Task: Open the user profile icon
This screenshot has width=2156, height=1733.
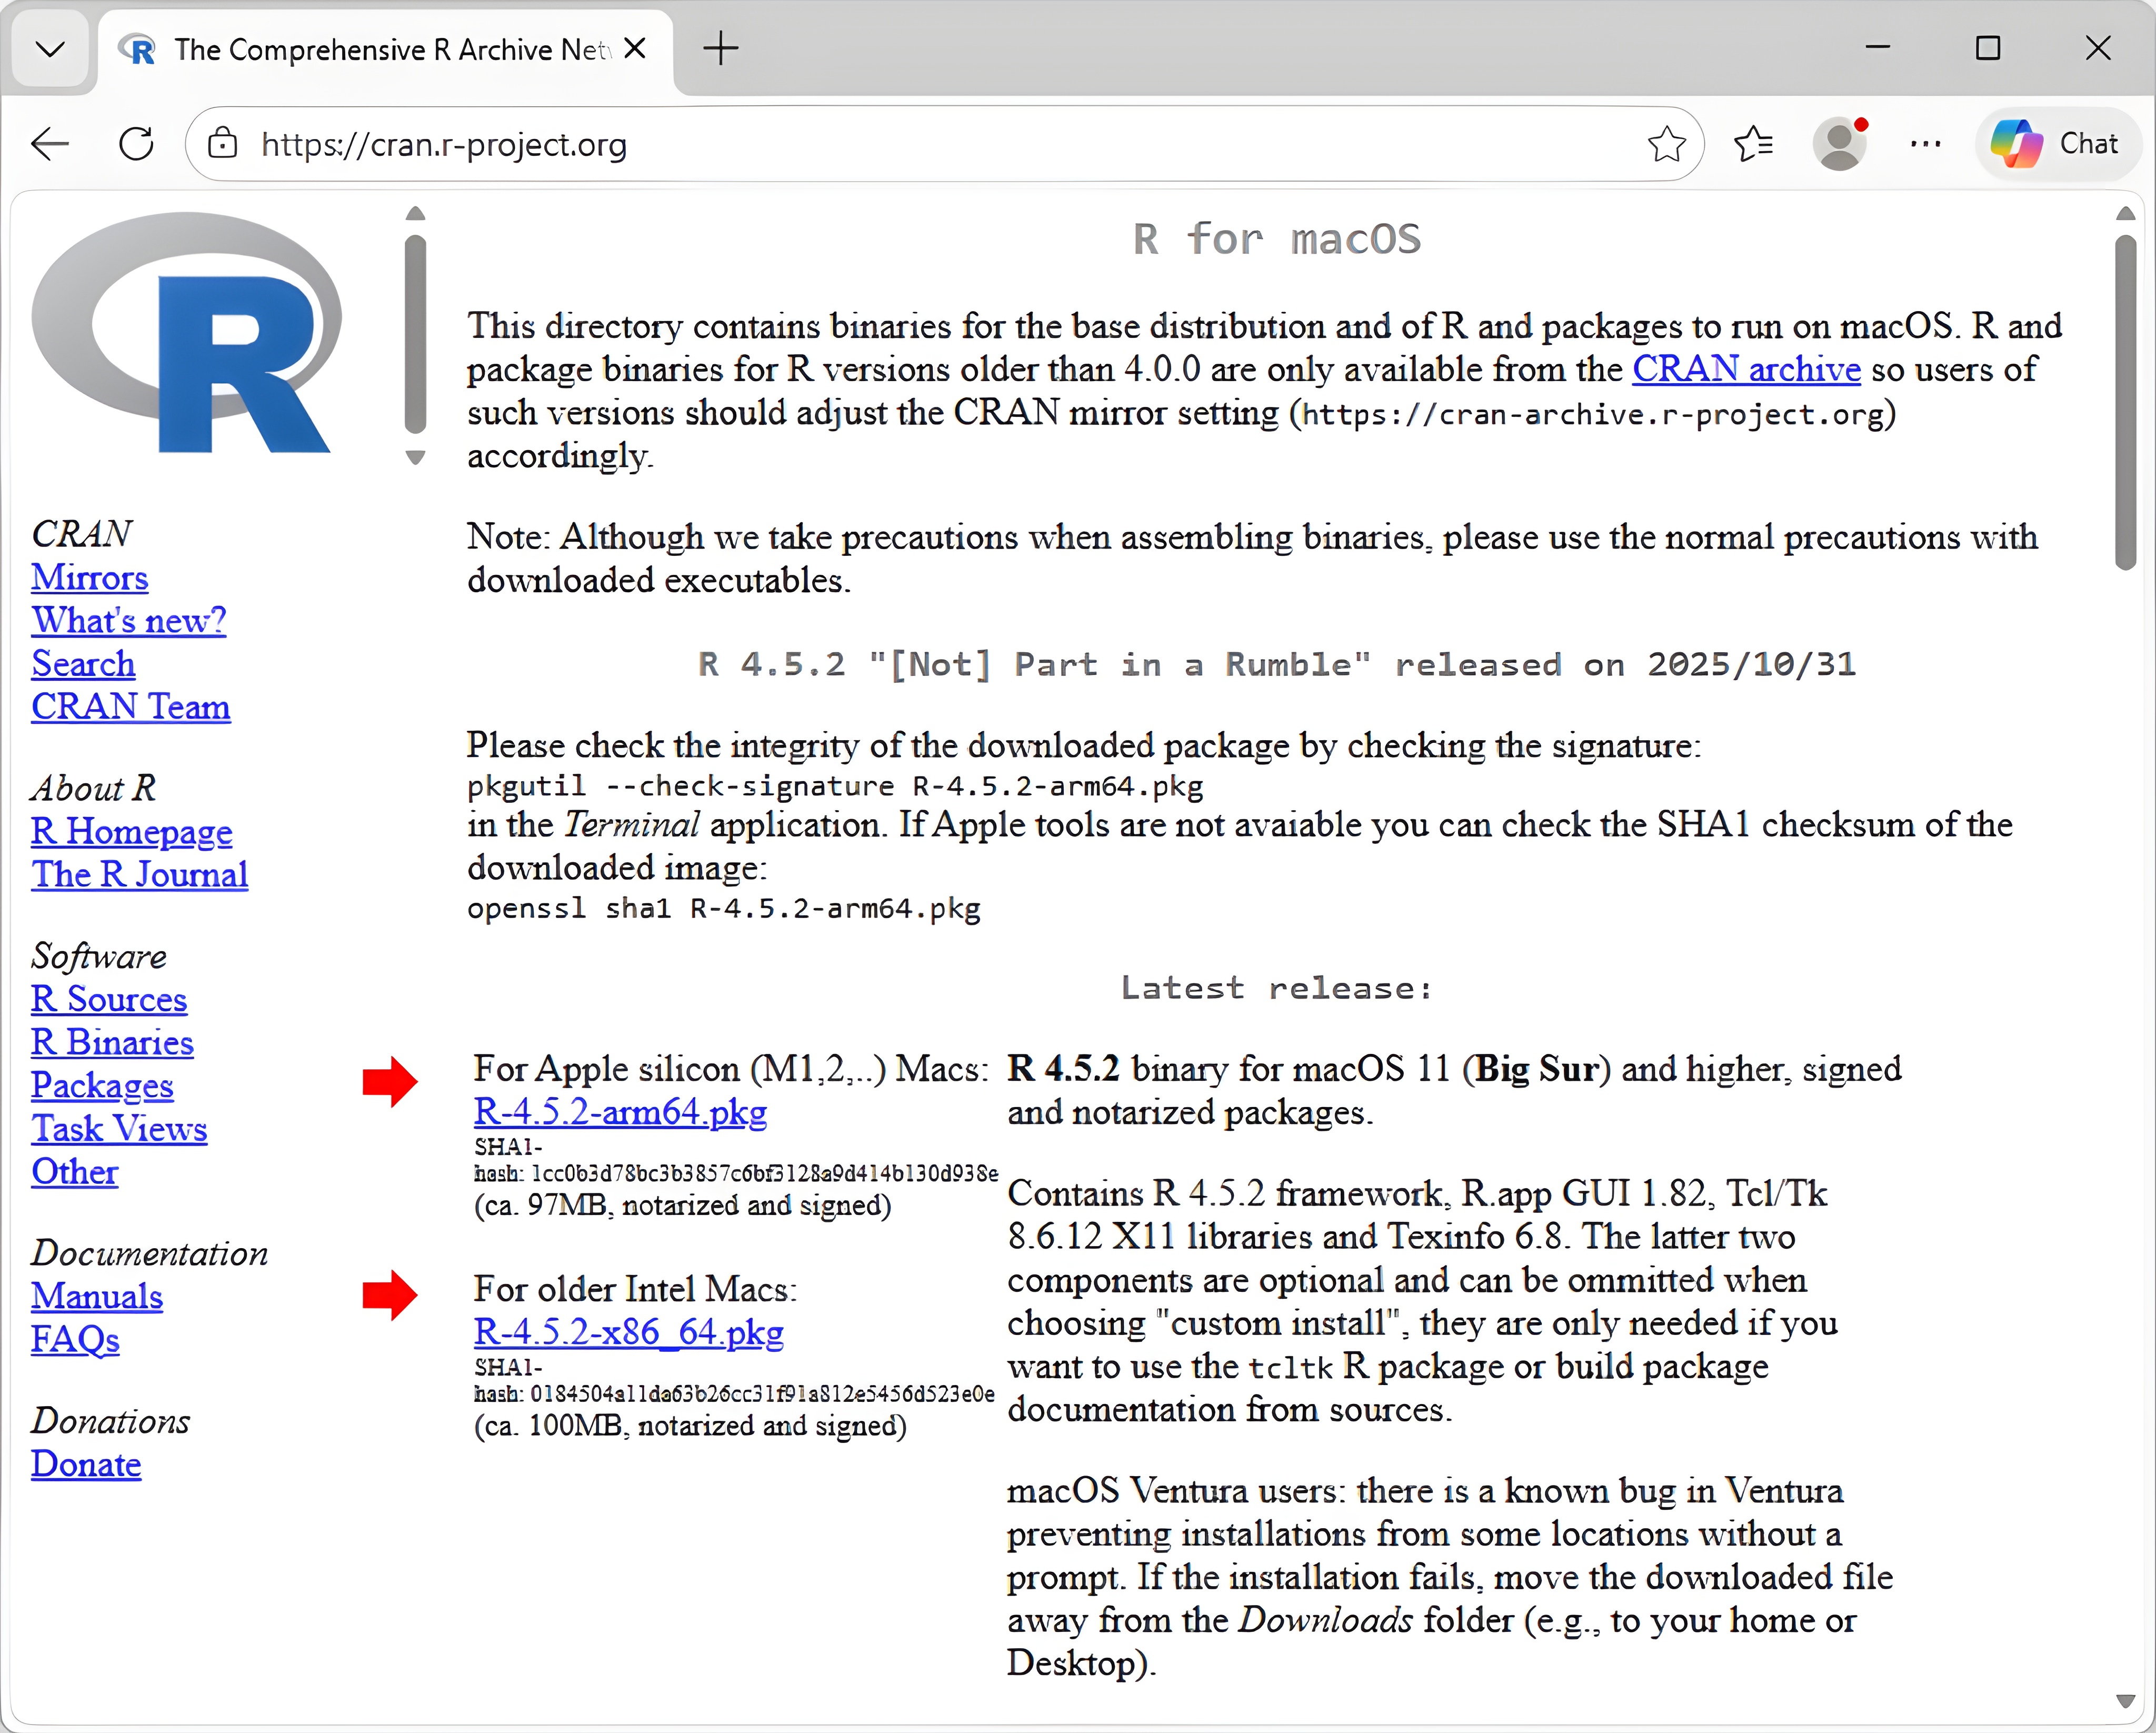Action: point(1840,144)
